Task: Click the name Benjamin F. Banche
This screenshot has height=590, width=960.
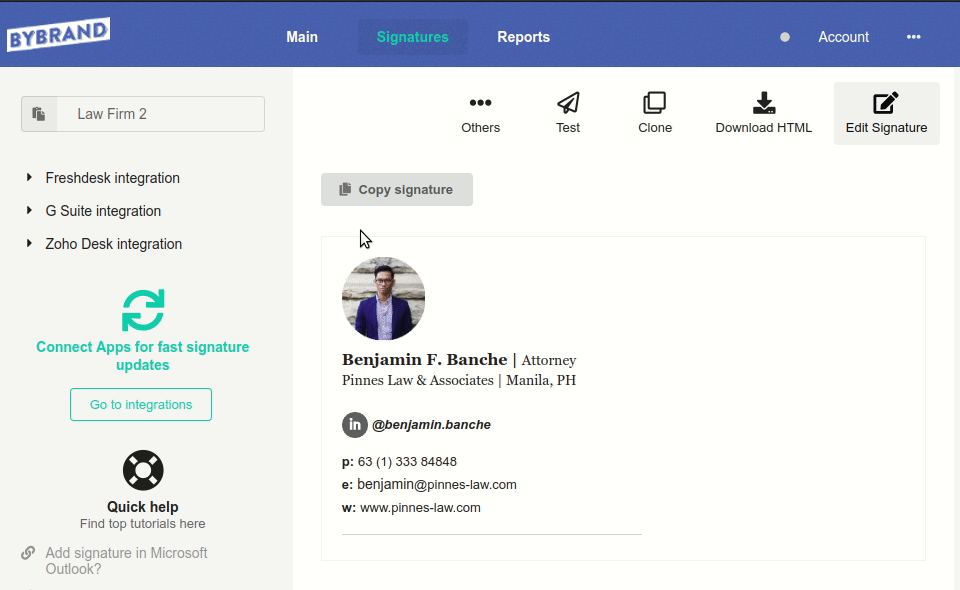Action: click(x=424, y=360)
